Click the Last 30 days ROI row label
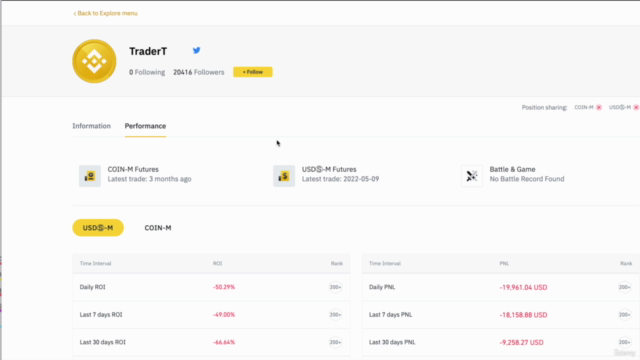Viewport: 640px width, 360px height. tap(102, 342)
